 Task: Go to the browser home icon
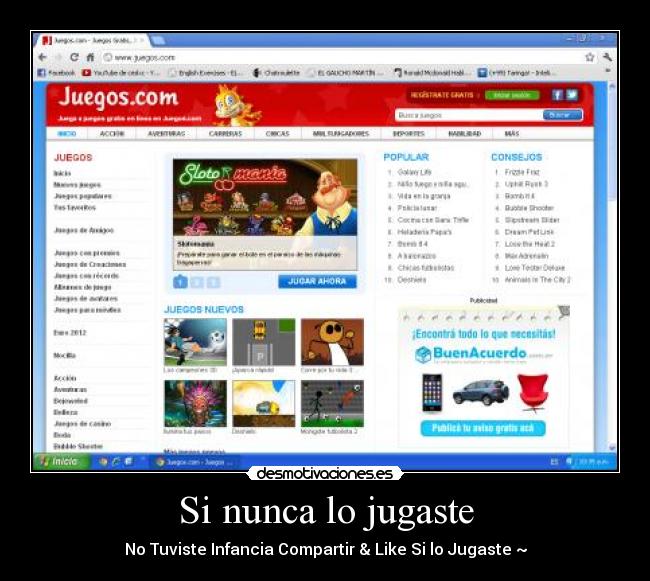pyautogui.click(x=90, y=57)
